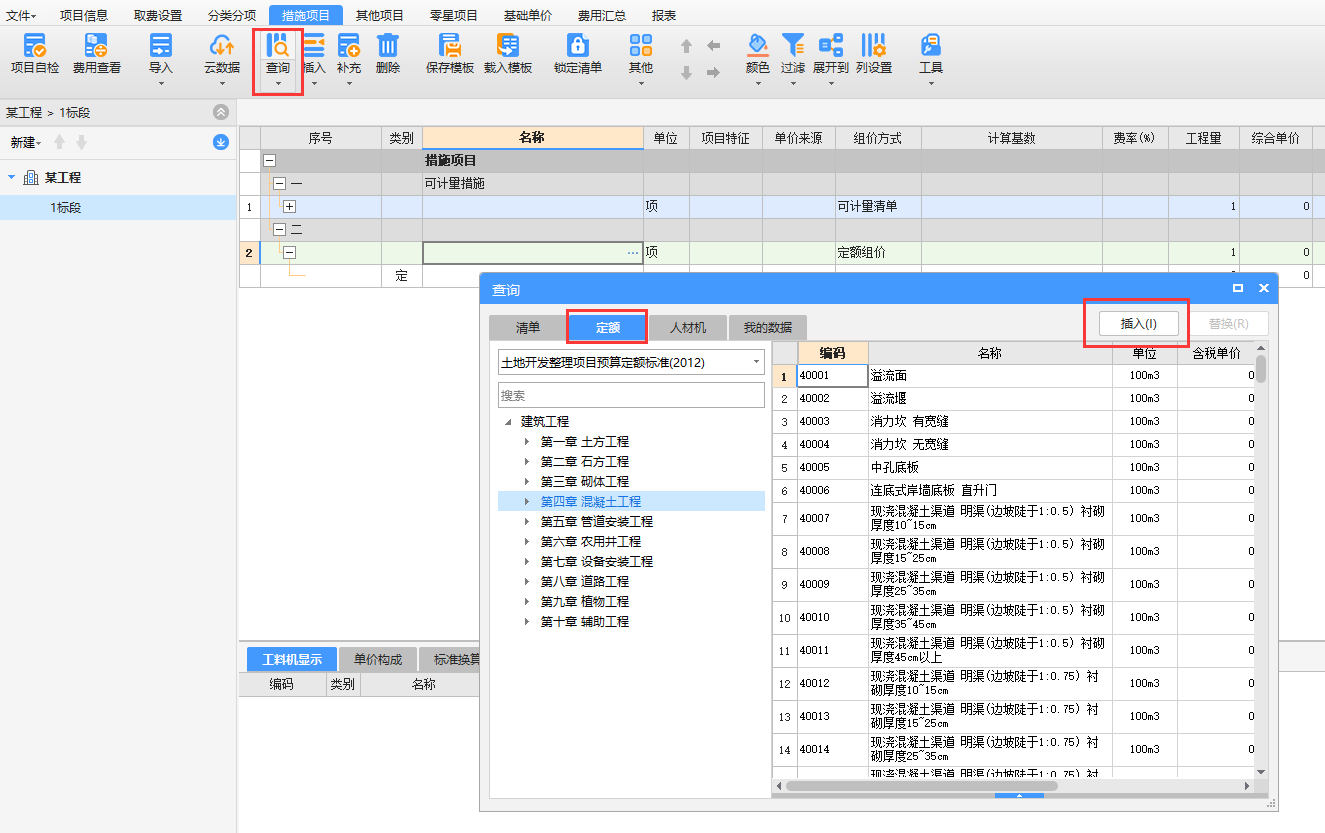The height and width of the screenshot is (833, 1325).
Task: Click the 搜索 search input field
Action: (x=631, y=395)
